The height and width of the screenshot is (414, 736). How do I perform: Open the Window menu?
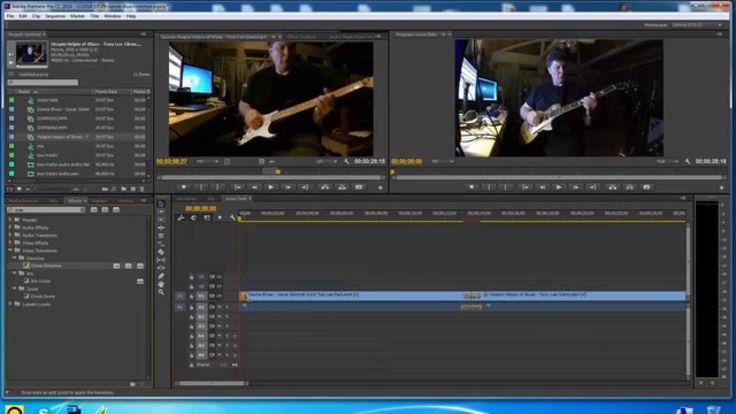coord(112,16)
